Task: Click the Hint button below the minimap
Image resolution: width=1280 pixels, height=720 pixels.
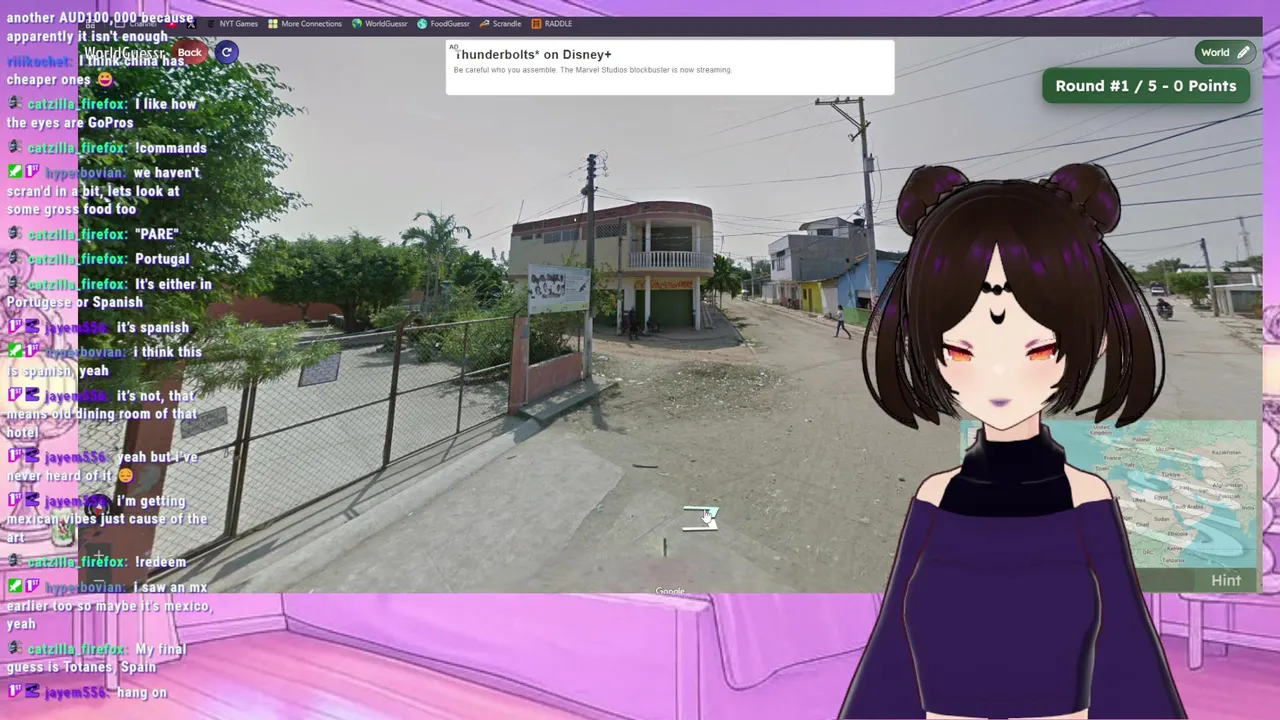Action: tap(1226, 580)
